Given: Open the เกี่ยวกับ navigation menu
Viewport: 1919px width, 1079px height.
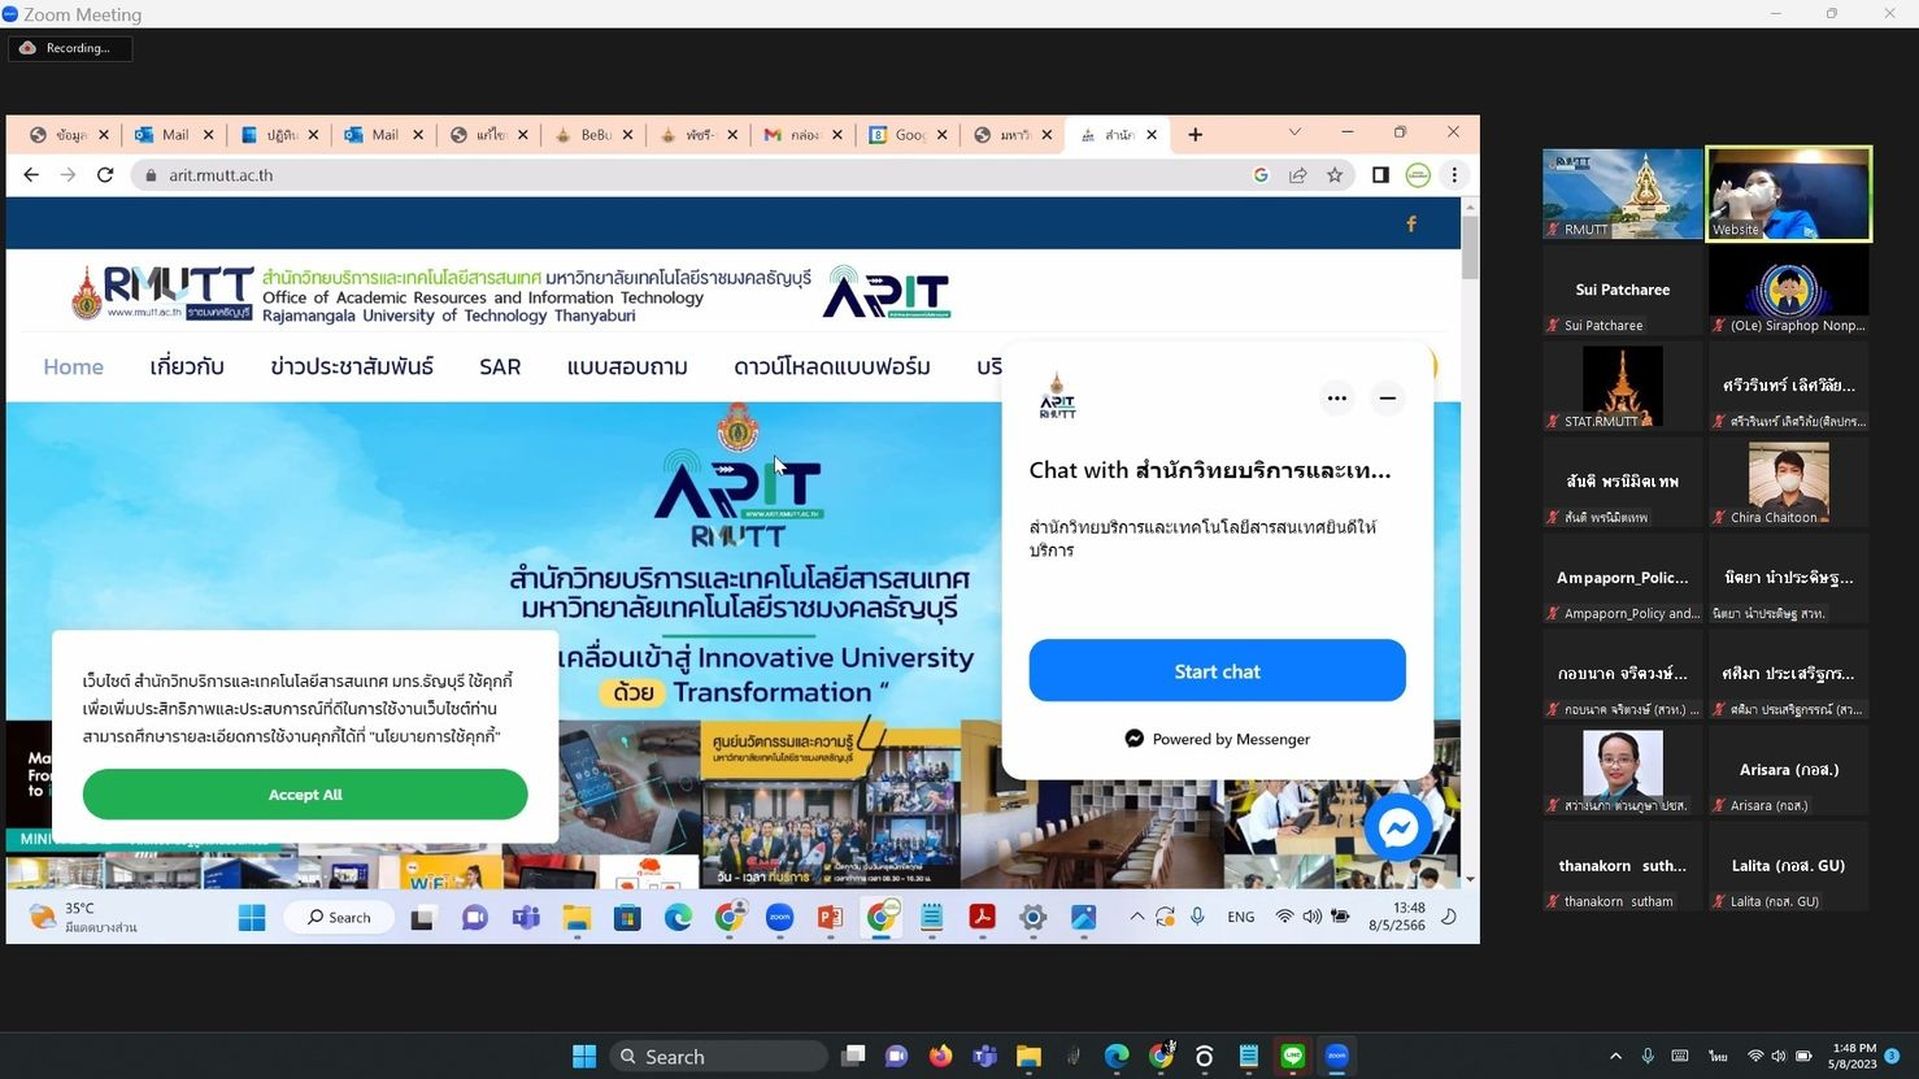Looking at the screenshot, I should (187, 367).
